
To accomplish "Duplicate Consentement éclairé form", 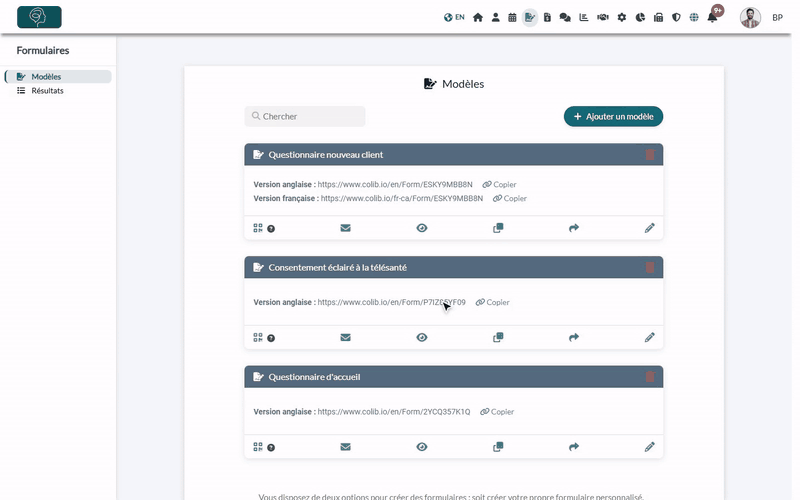I will [498, 337].
